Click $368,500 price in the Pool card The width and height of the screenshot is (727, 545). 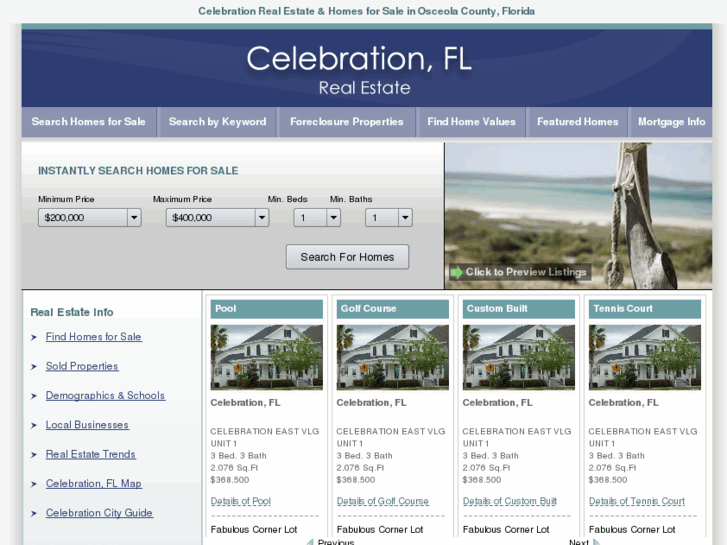click(230, 480)
